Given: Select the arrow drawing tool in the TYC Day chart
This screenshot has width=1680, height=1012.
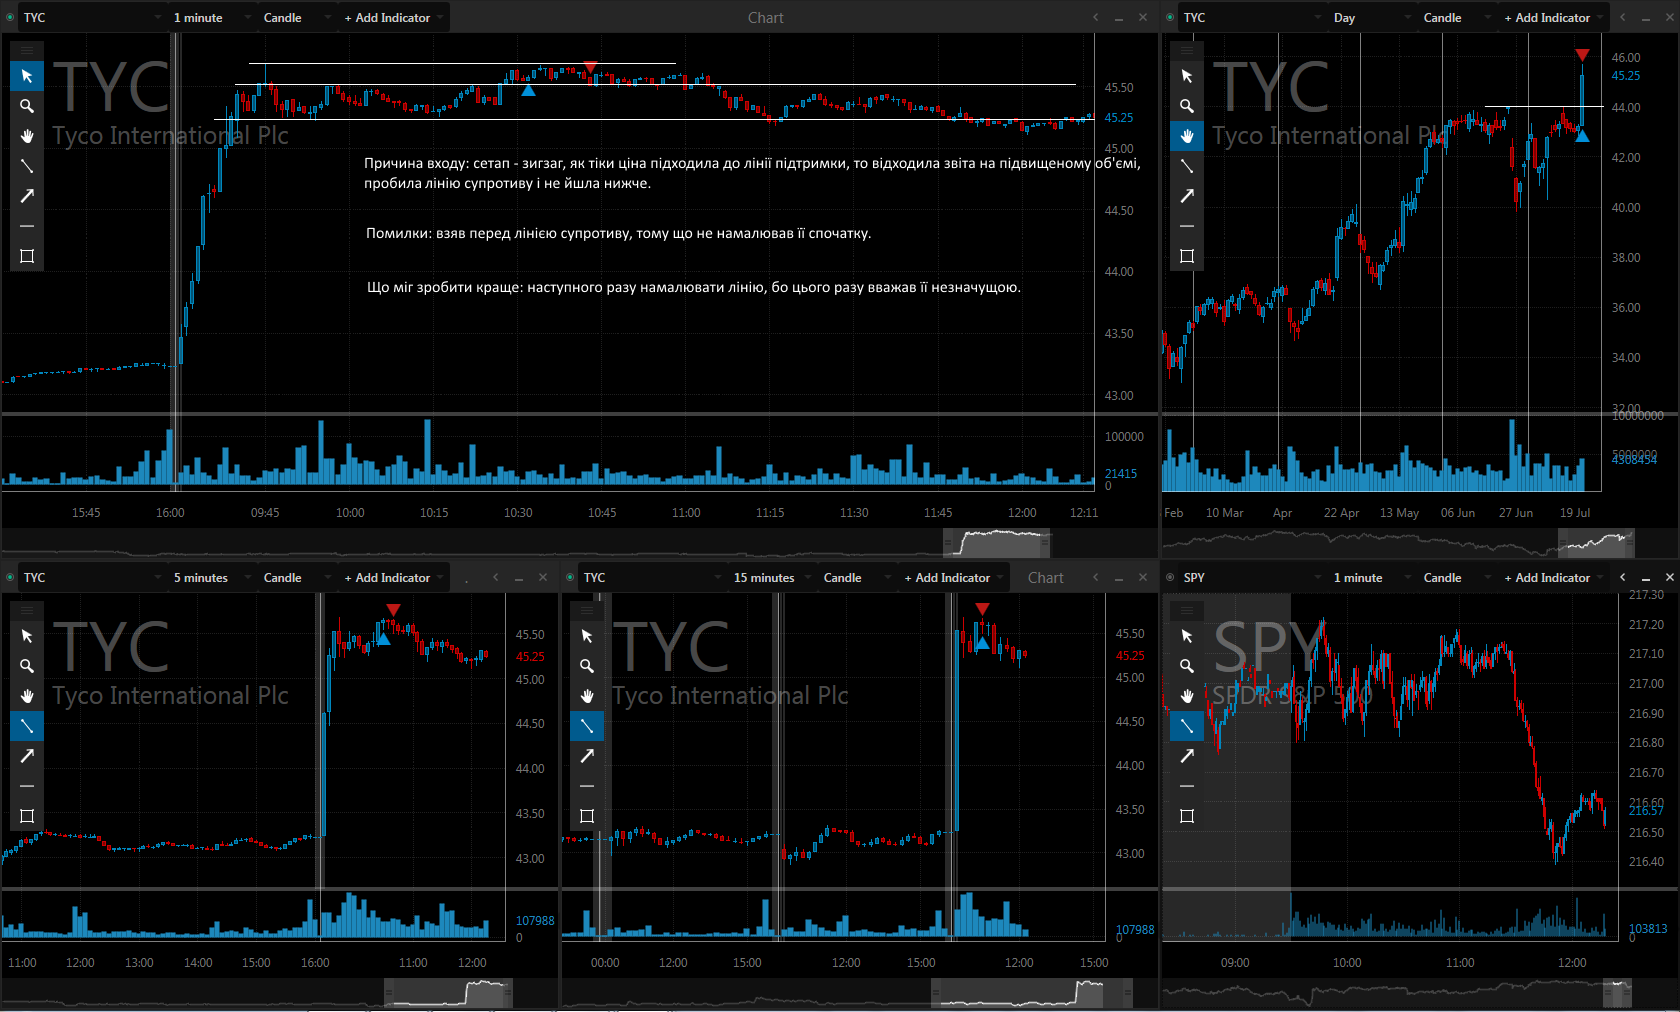Looking at the screenshot, I should [x=1187, y=196].
